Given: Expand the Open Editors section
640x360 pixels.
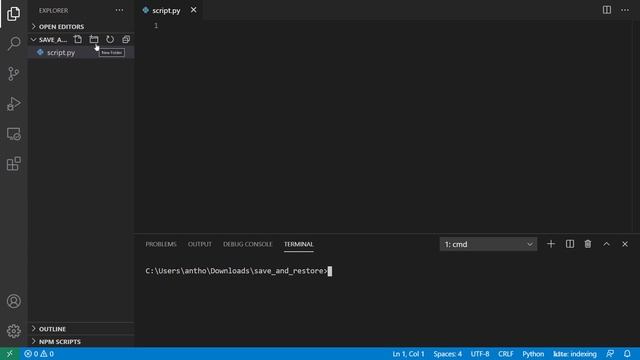Looking at the screenshot, I should pyautogui.click(x=81, y=27).
